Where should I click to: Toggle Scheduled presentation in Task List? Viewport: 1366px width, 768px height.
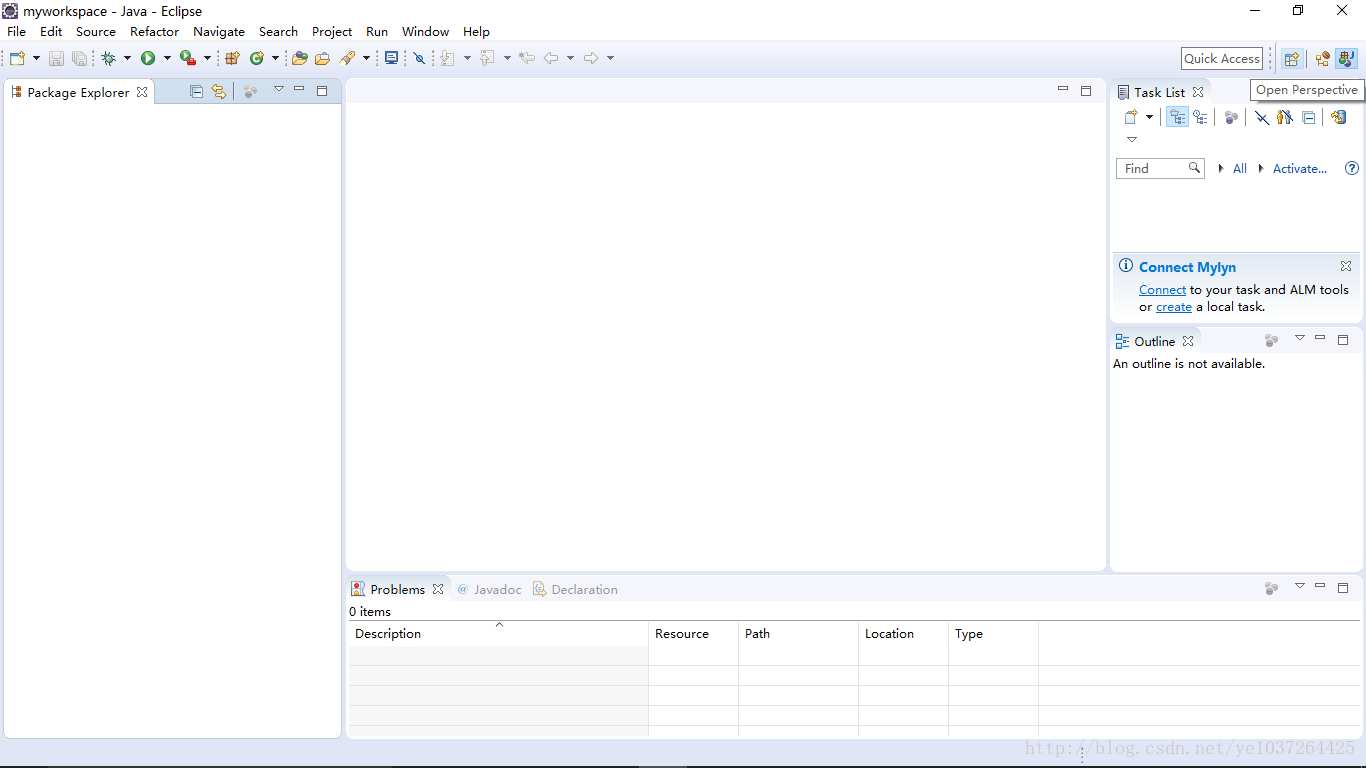click(1200, 117)
